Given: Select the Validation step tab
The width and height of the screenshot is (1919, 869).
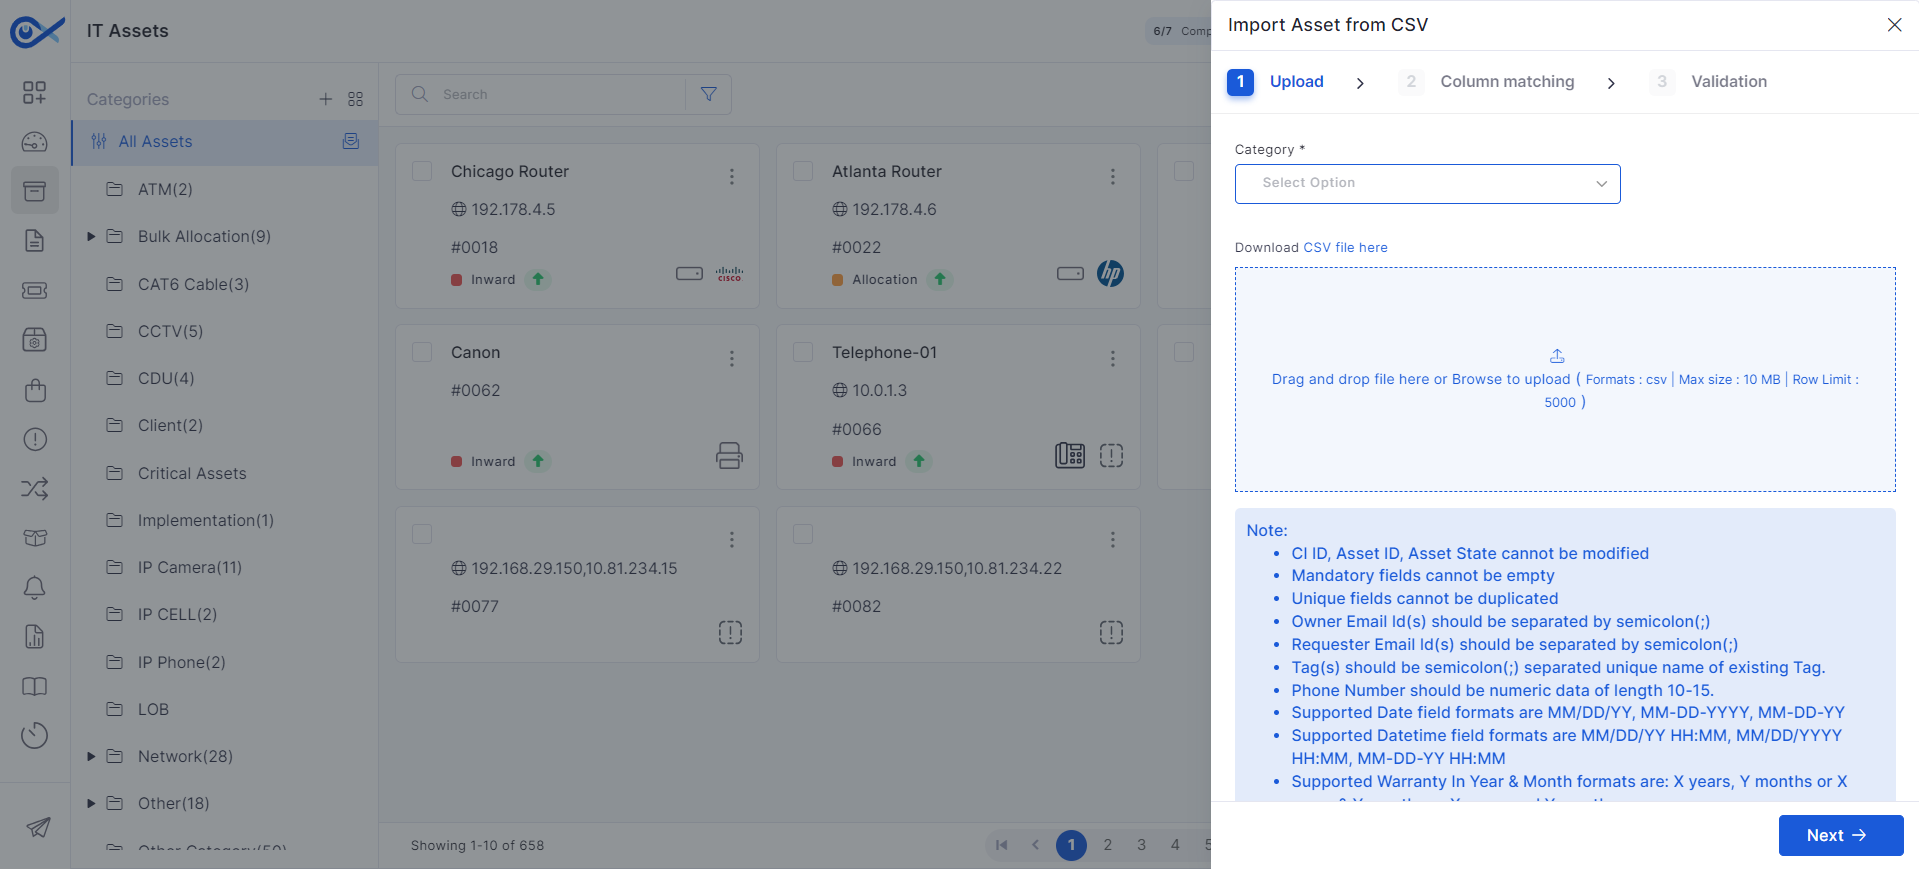Looking at the screenshot, I should tap(1728, 82).
